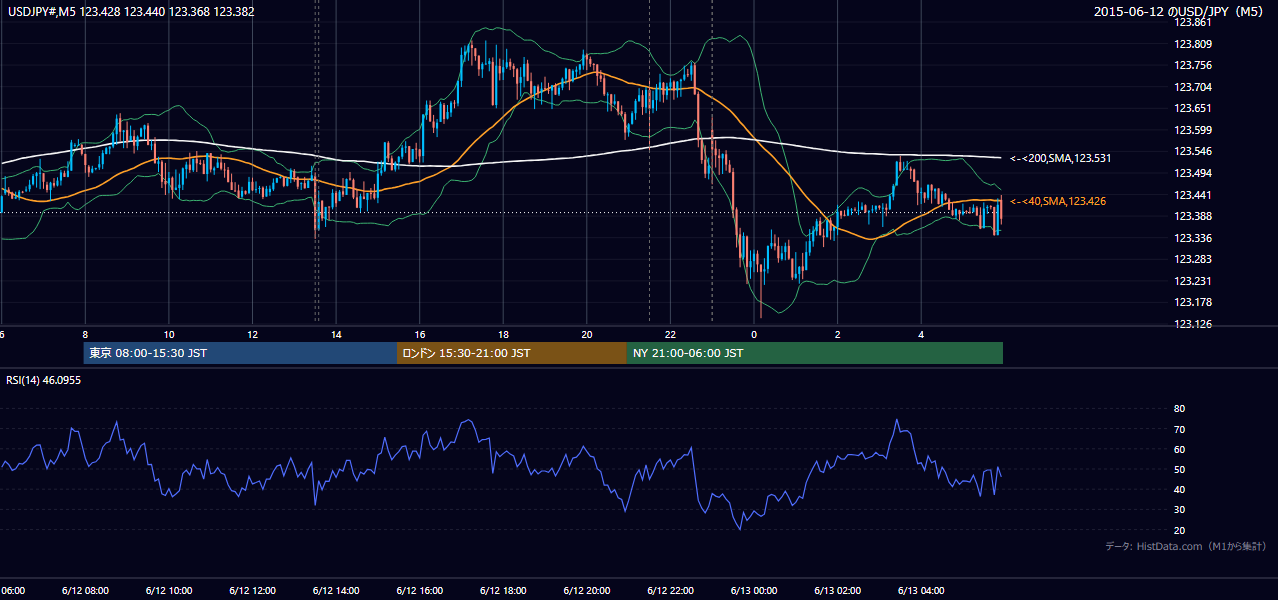
Task: Click the 6/13 00:00 time label
Action: tap(754, 590)
